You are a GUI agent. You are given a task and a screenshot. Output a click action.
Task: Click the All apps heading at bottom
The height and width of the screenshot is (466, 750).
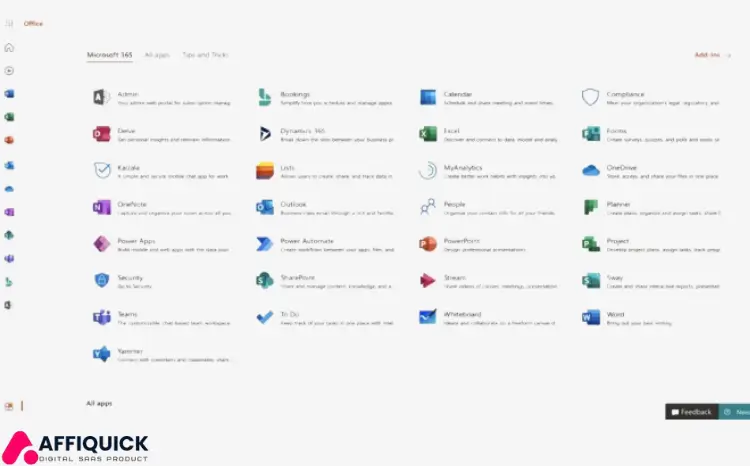[x=99, y=403]
